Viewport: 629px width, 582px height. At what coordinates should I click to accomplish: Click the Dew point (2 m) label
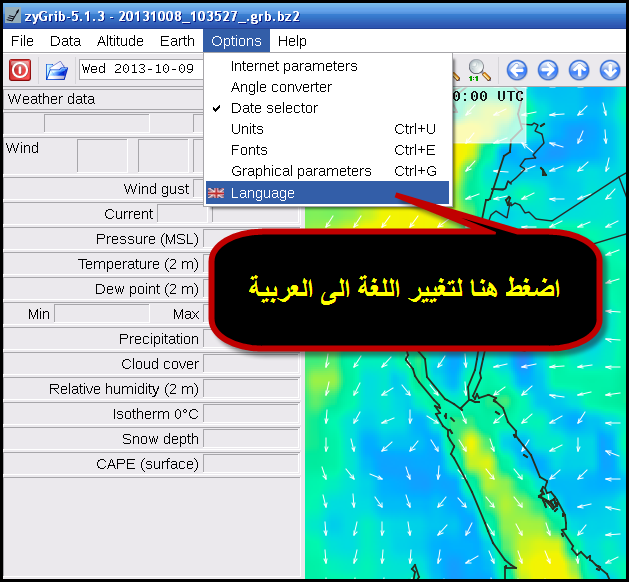coord(147,289)
